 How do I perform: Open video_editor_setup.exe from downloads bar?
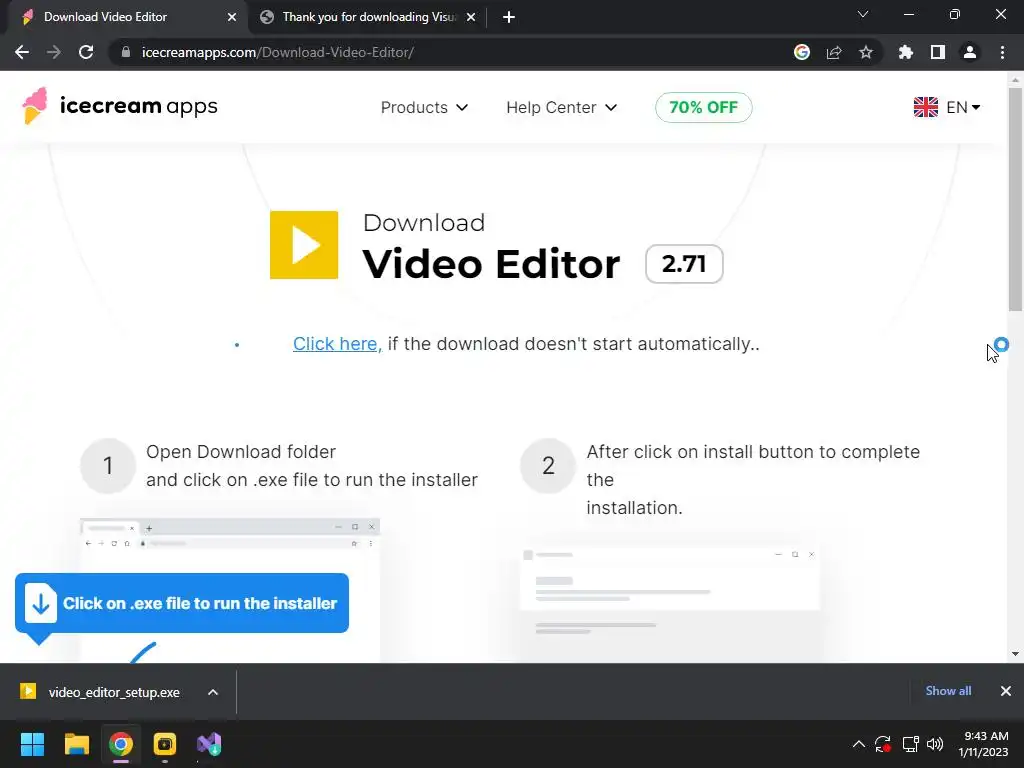tap(101, 692)
